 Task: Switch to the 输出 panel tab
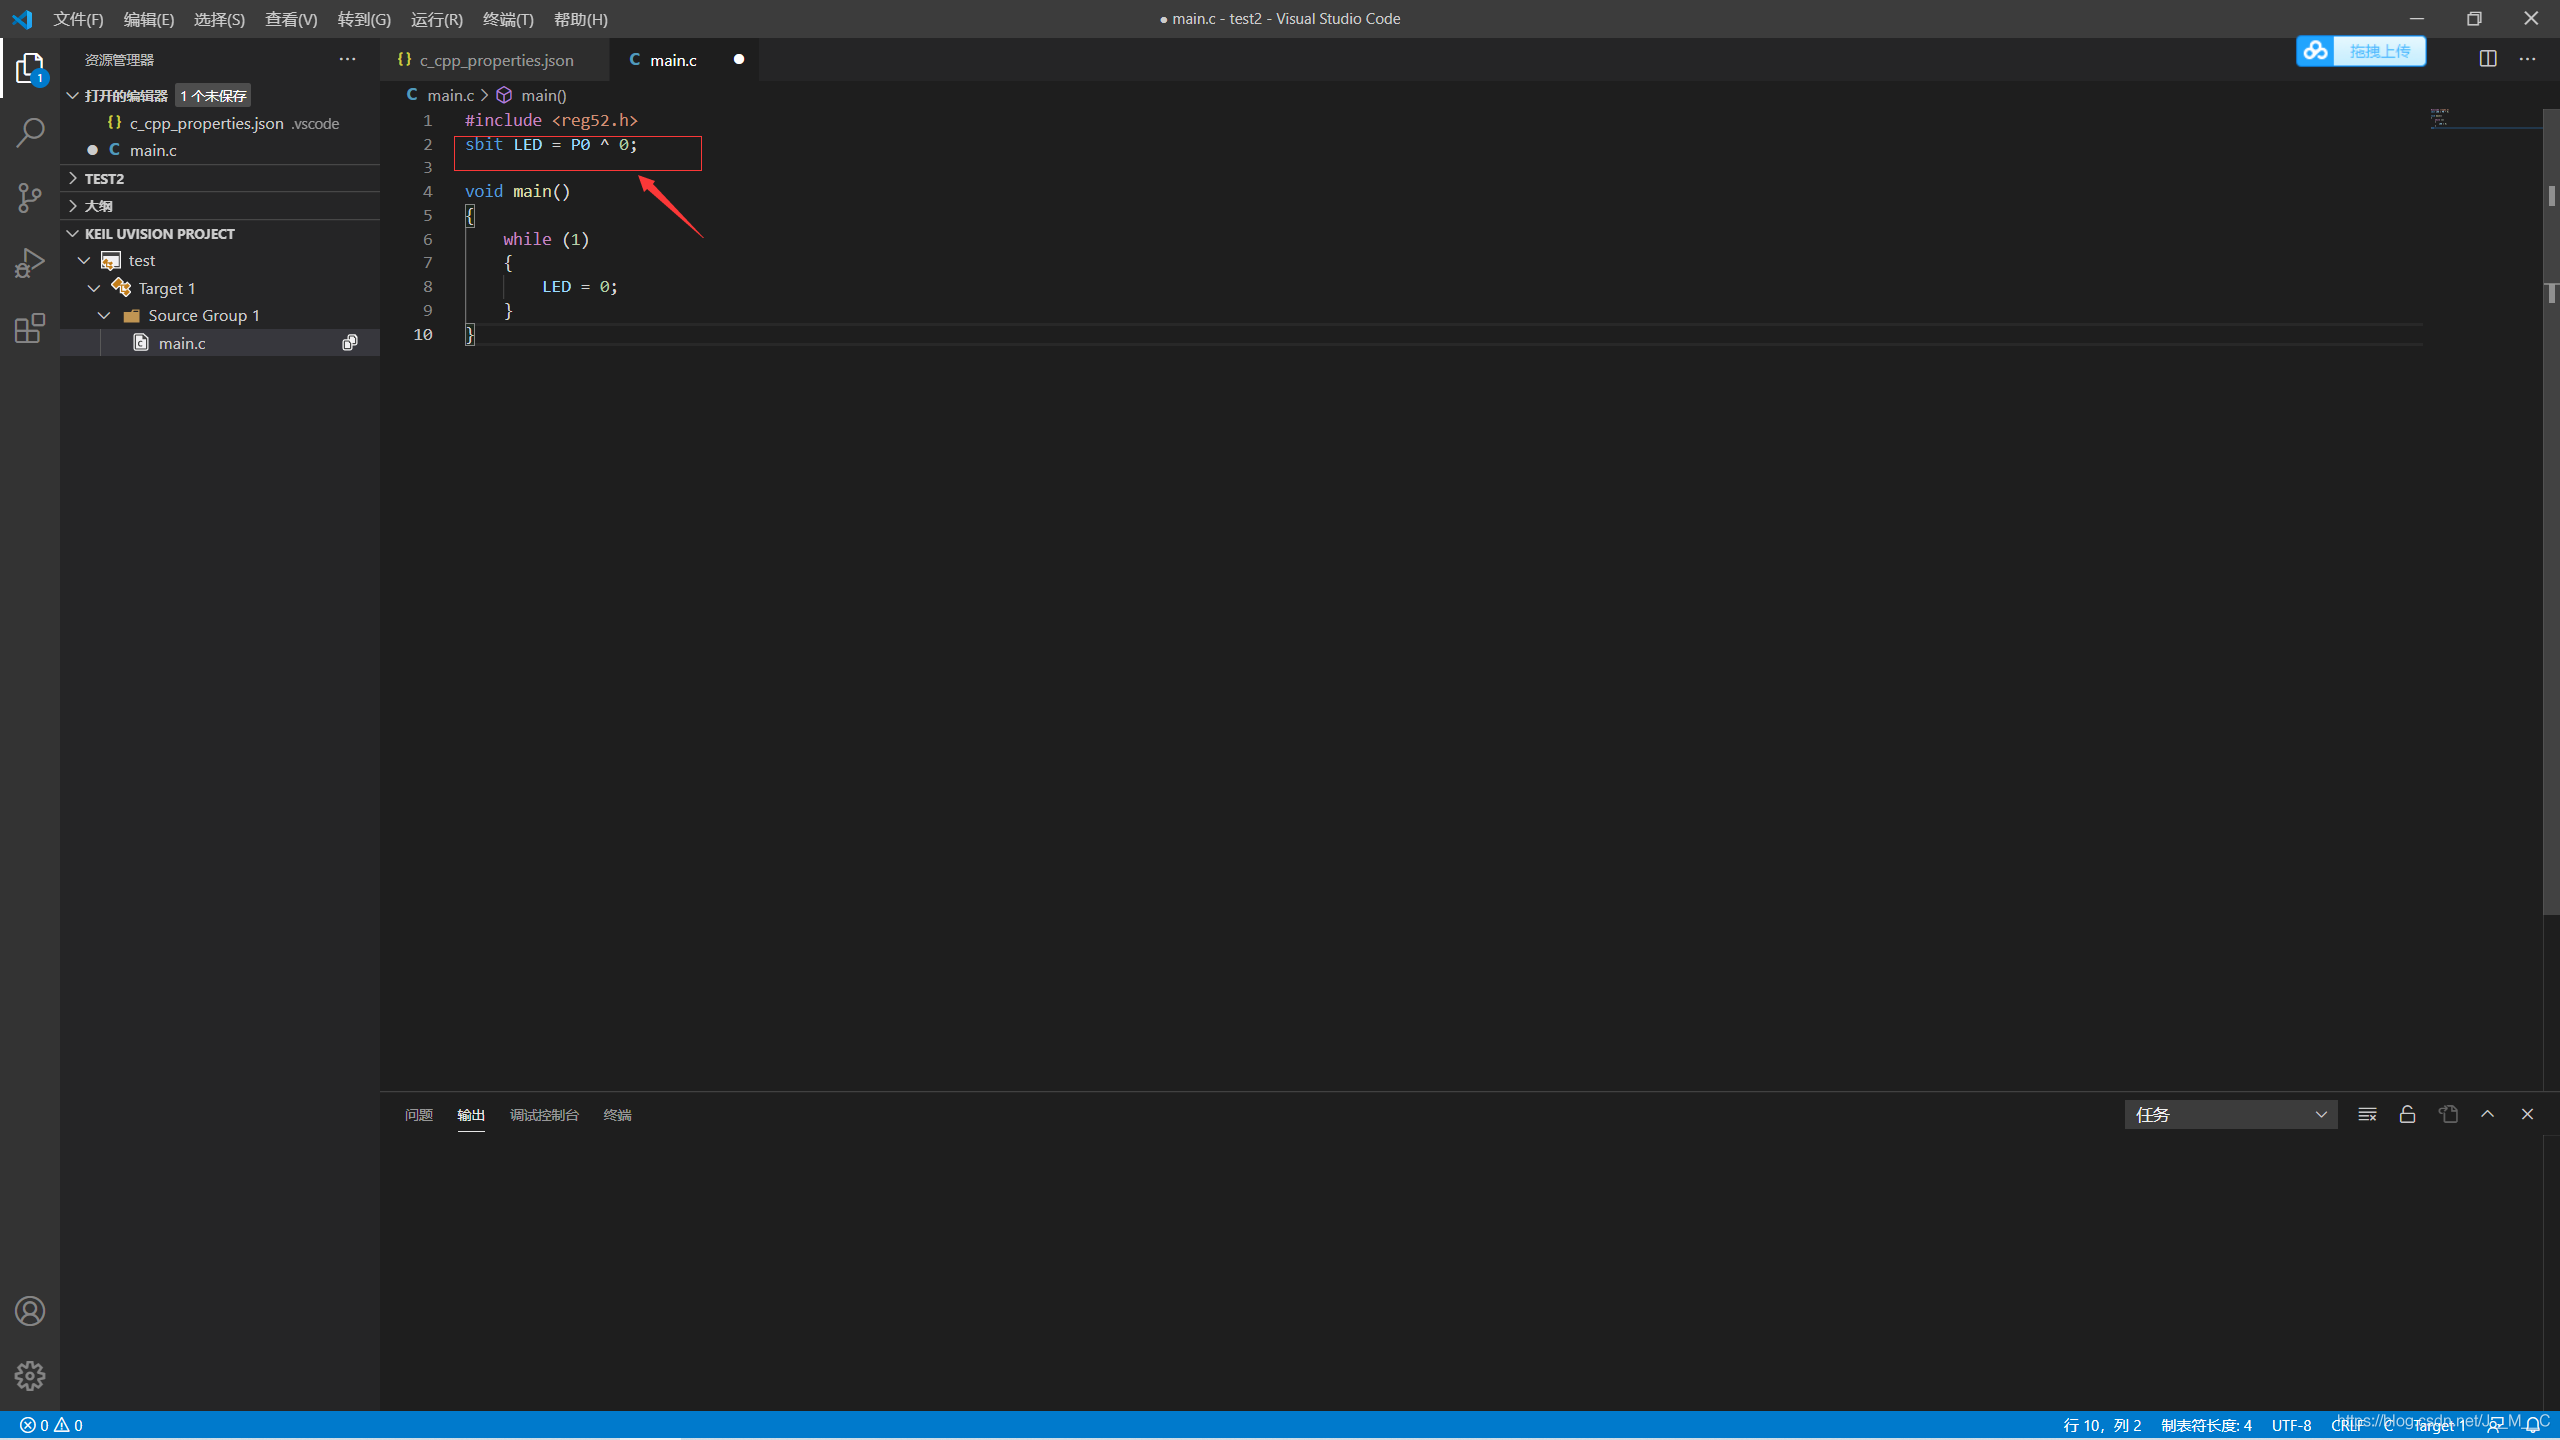tap(471, 1115)
